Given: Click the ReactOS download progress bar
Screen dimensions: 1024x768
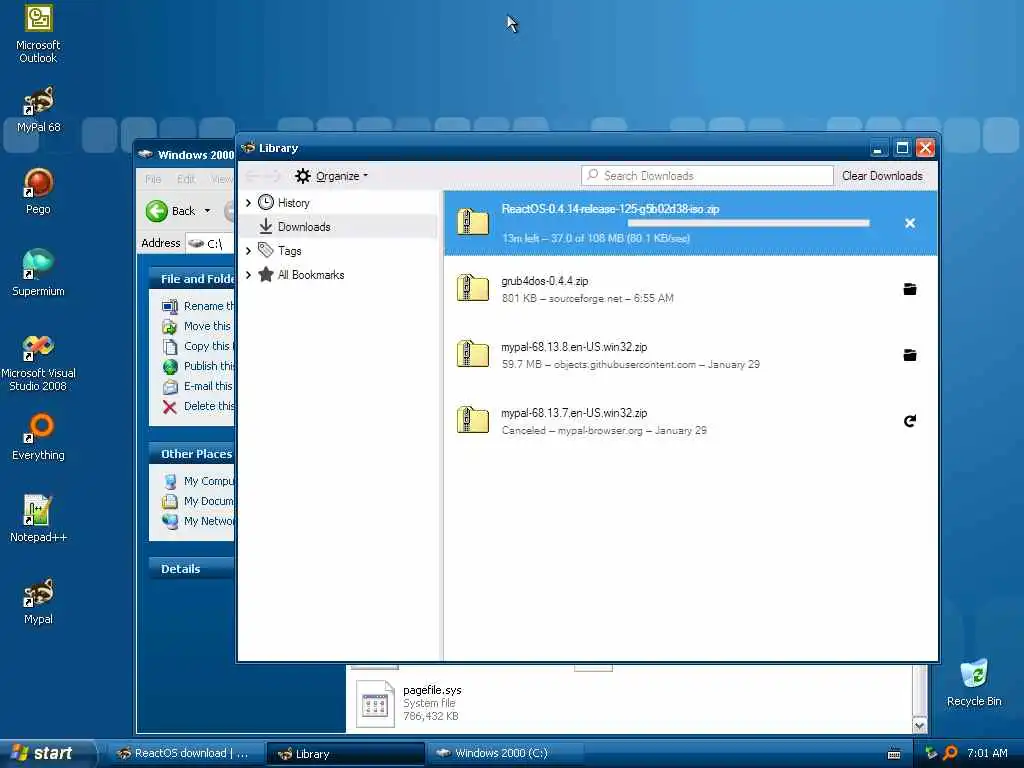Looking at the screenshot, I should (x=748, y=223).
